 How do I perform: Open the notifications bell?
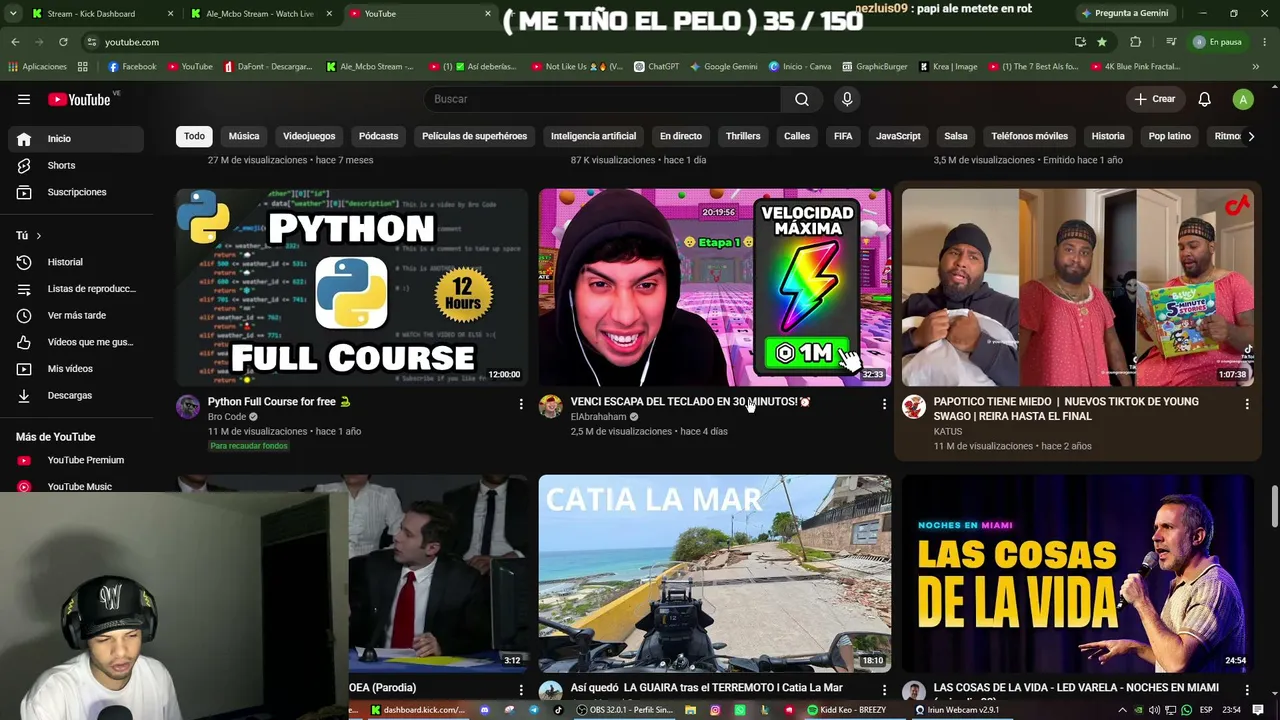1205,99
